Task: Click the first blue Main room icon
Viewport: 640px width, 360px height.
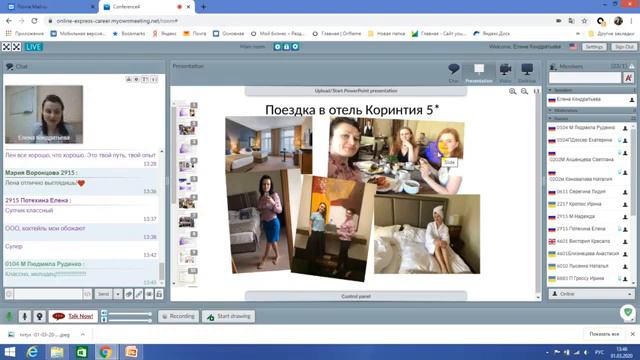Action: pos(278,47)
